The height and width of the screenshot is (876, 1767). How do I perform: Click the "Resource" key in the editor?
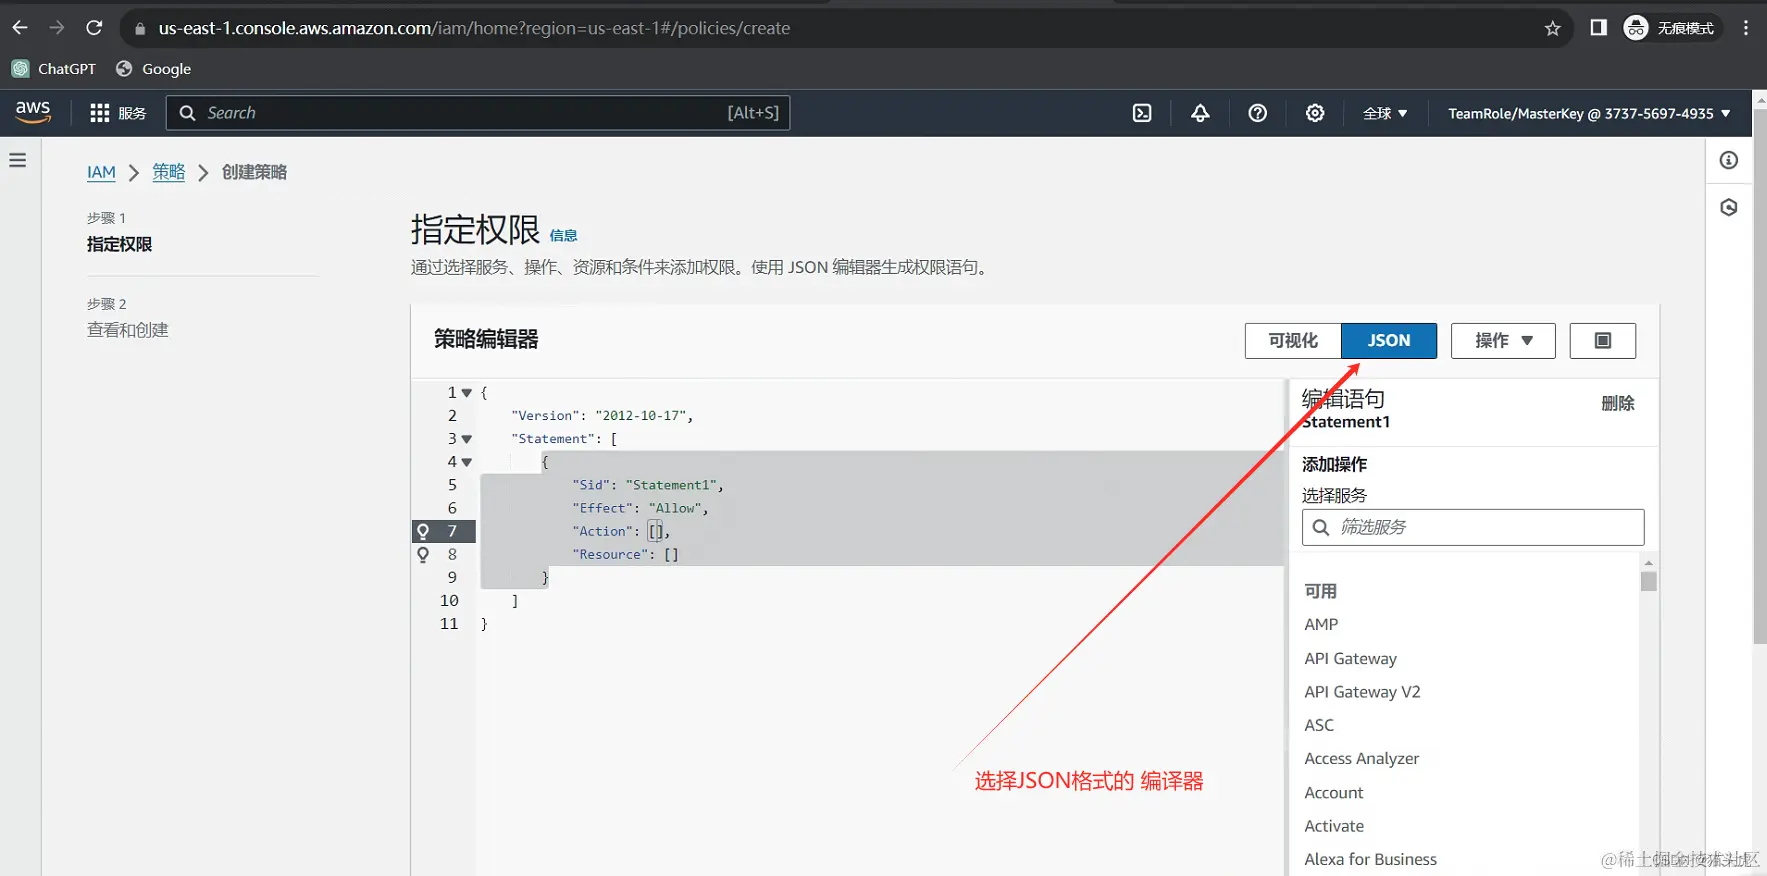(610, 554)
